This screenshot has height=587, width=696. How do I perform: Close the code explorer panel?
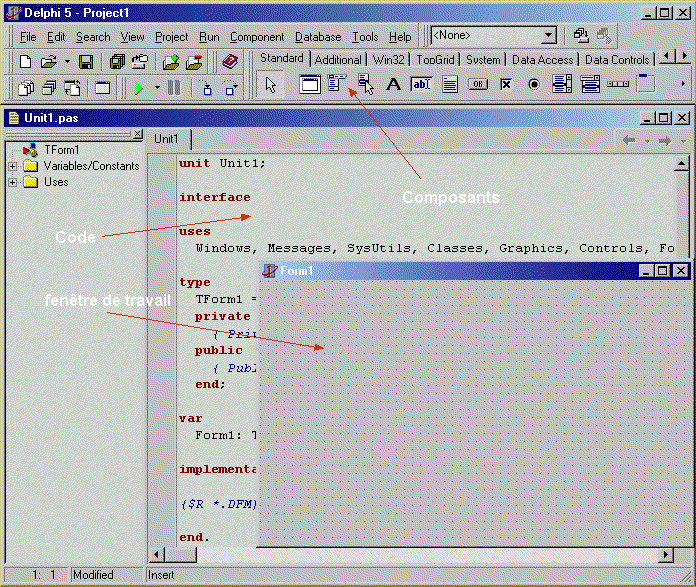click(x=138, y=133)
